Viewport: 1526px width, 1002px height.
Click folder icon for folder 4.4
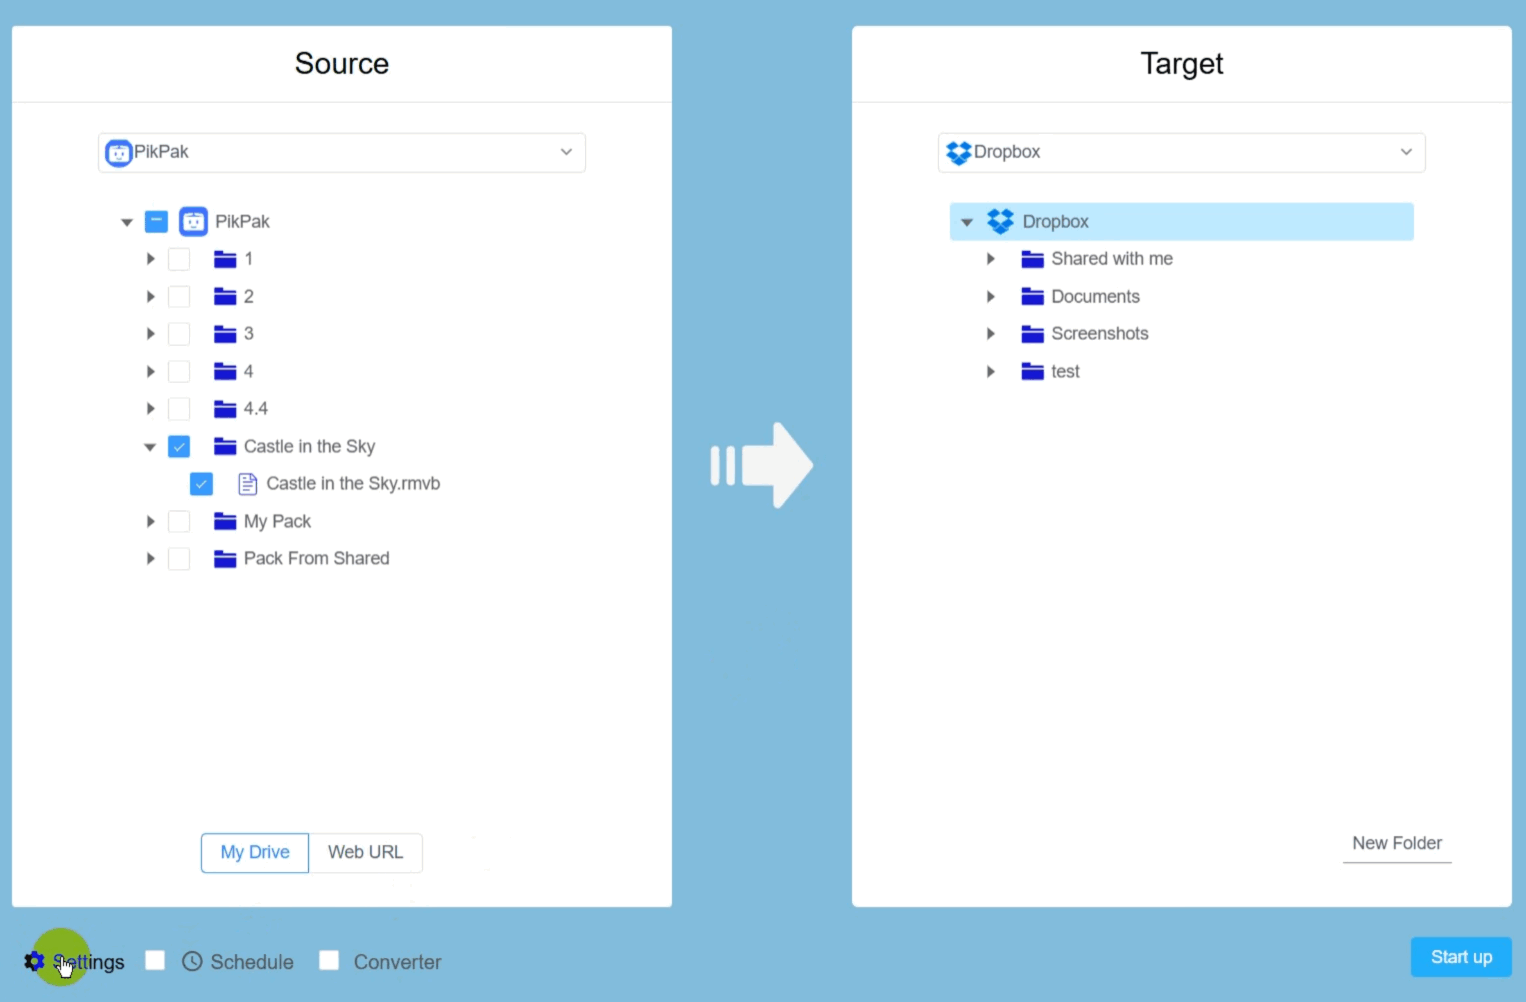click(x=225, y=409)
